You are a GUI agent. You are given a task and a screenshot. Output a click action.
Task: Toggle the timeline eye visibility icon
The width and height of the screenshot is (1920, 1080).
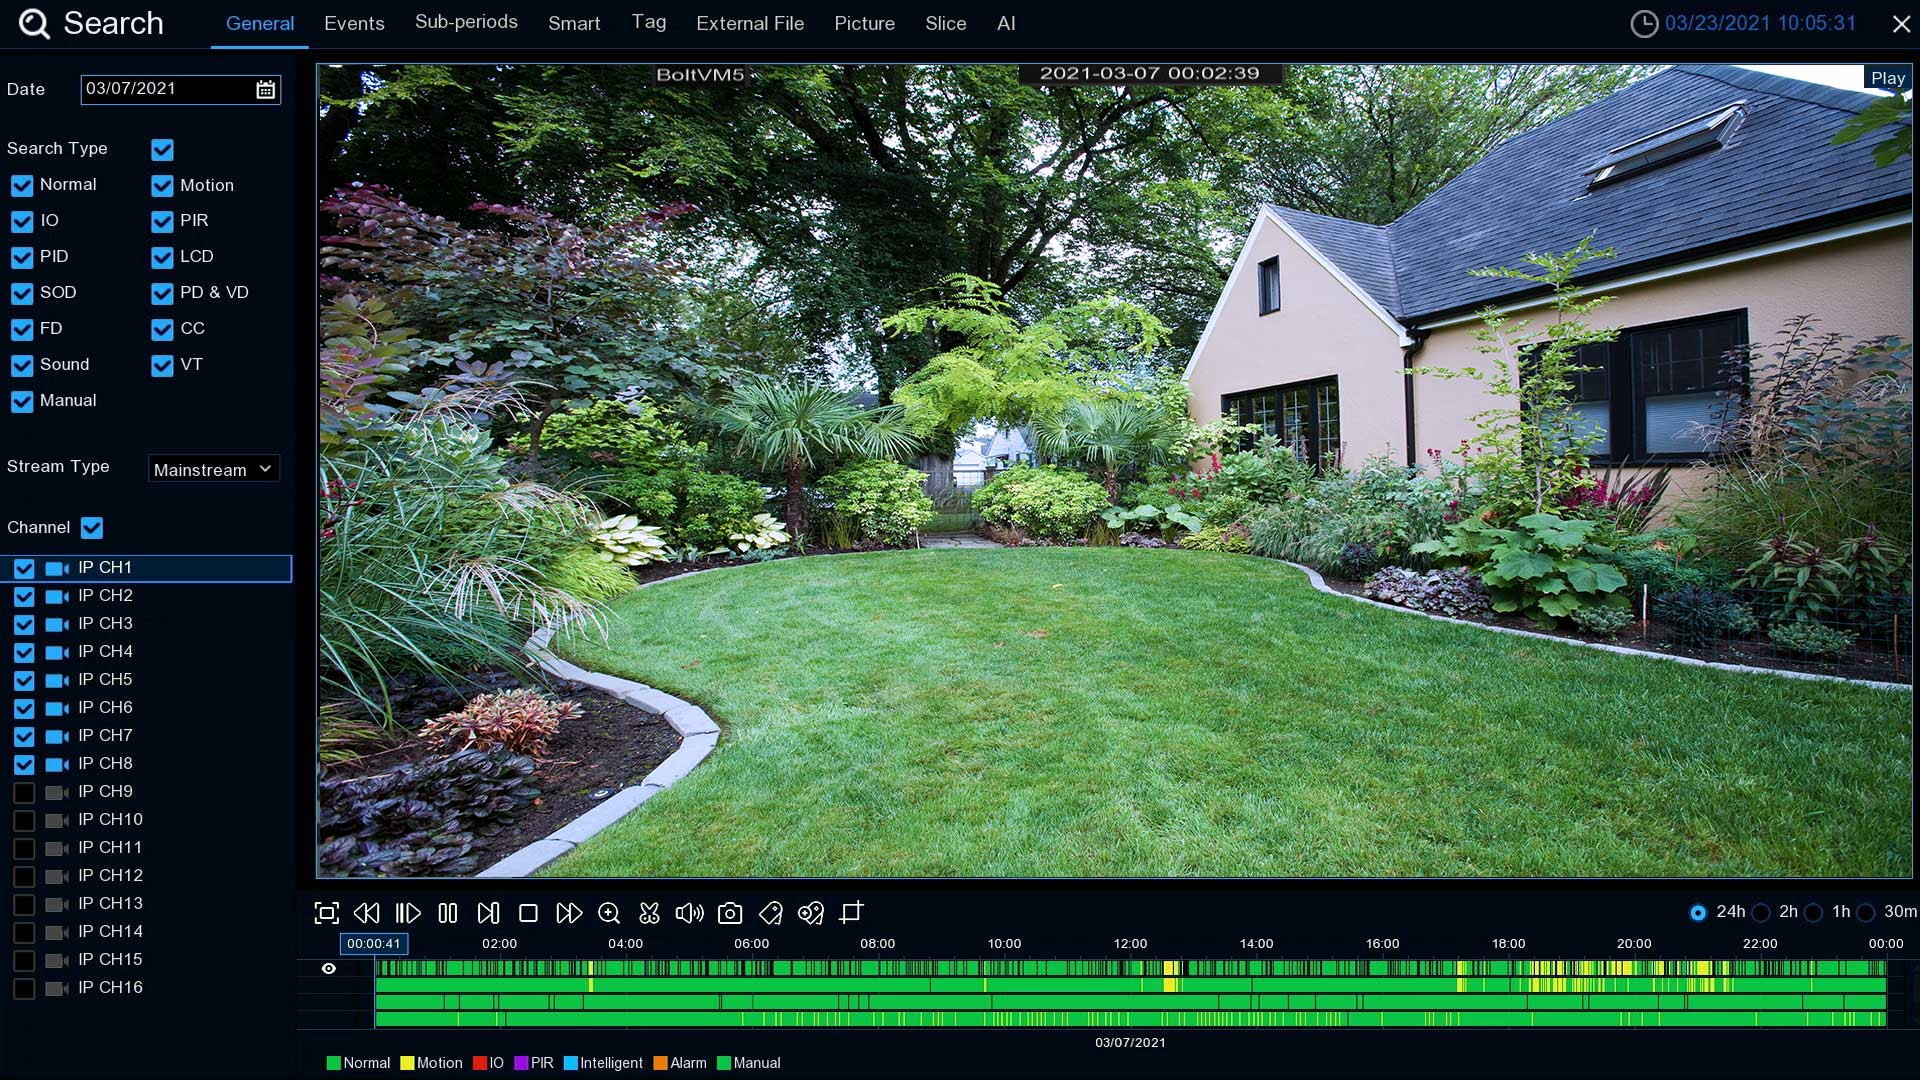[x=329, y=968]
